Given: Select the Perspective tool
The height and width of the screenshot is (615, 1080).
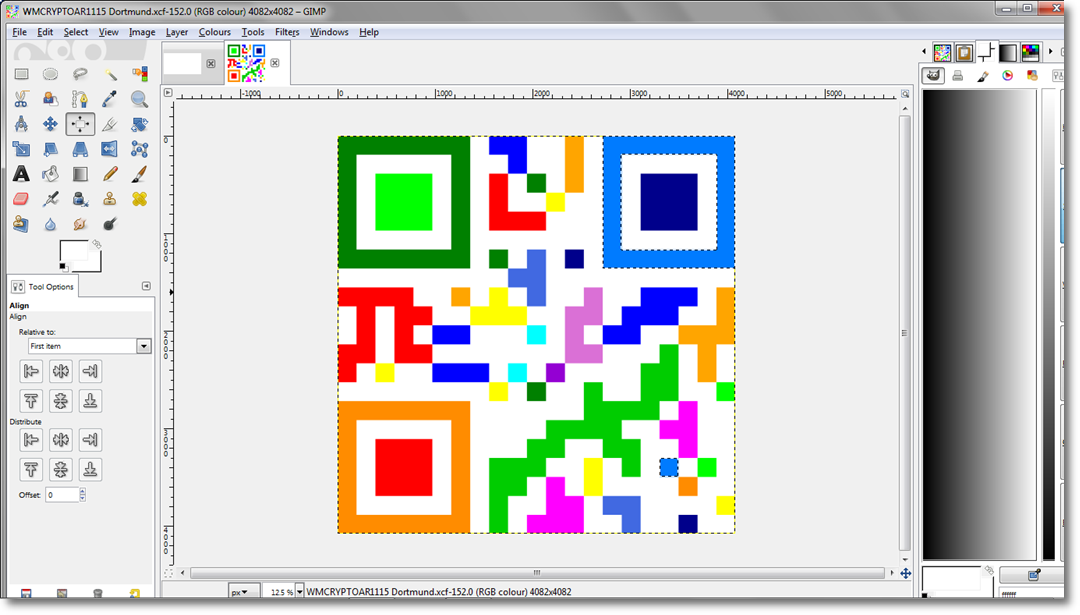Looking at the screenshot, I should point(80,149).
